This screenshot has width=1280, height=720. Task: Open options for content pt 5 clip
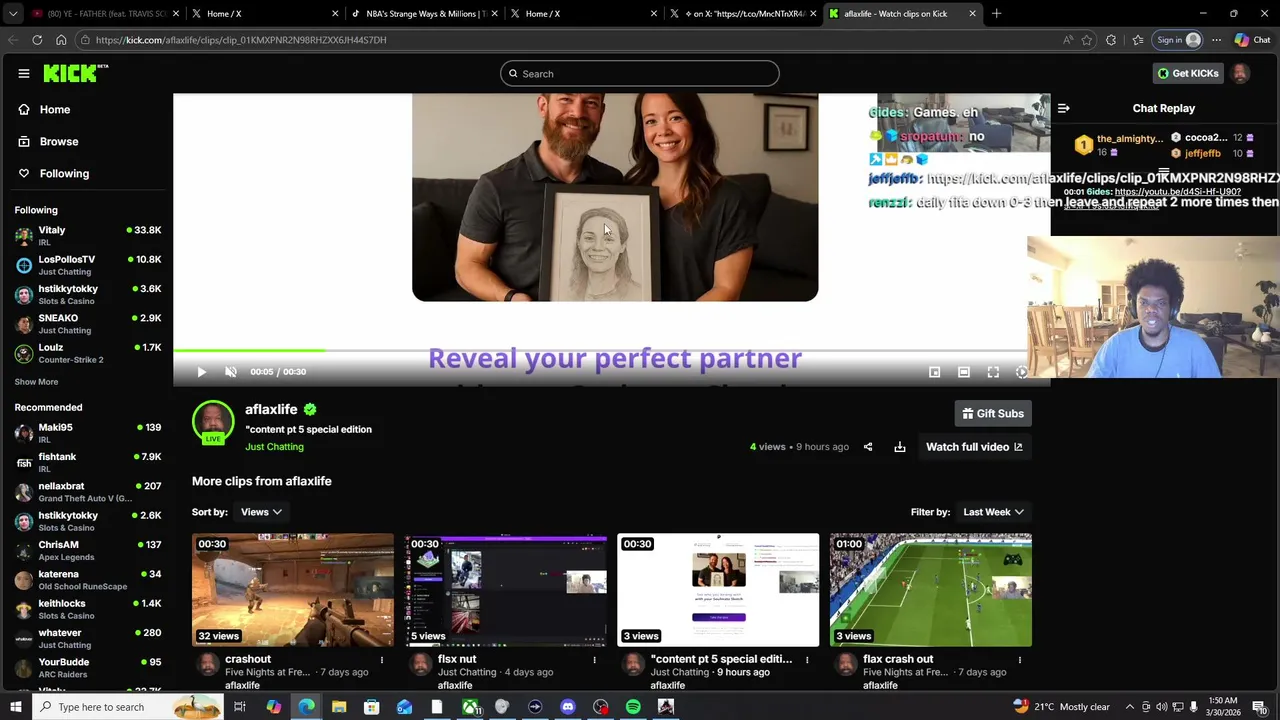[807, 660]
